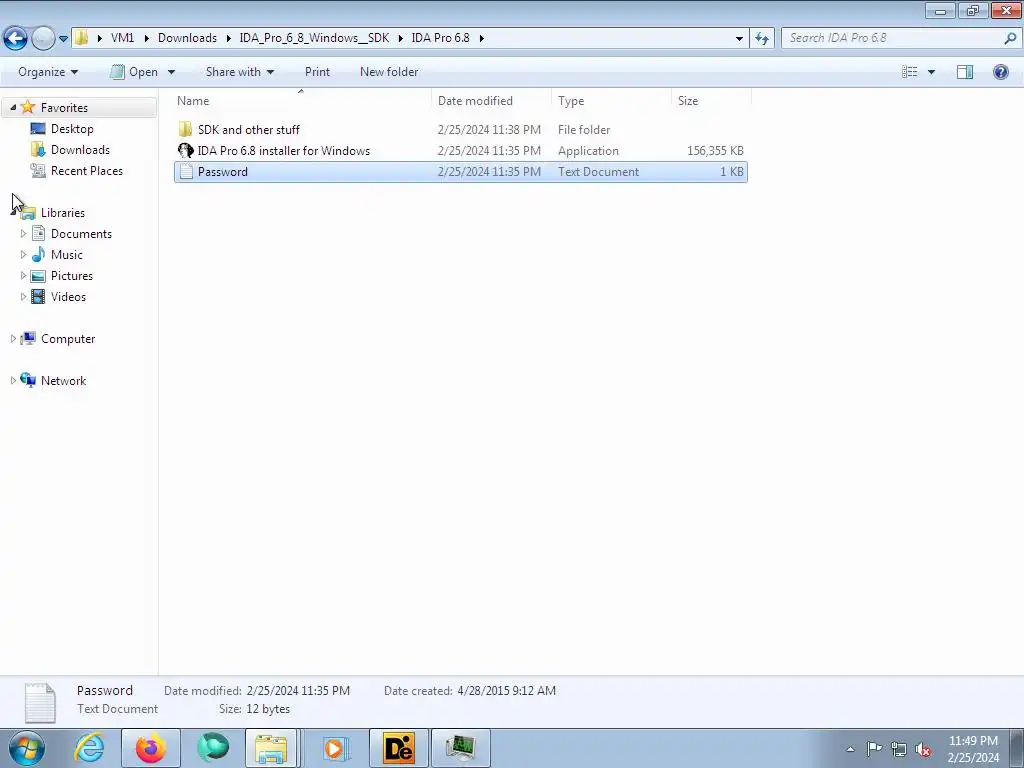Open the De application taskbar icon
This screenshot has width=1024, height=768.
(x=399, y=748)
